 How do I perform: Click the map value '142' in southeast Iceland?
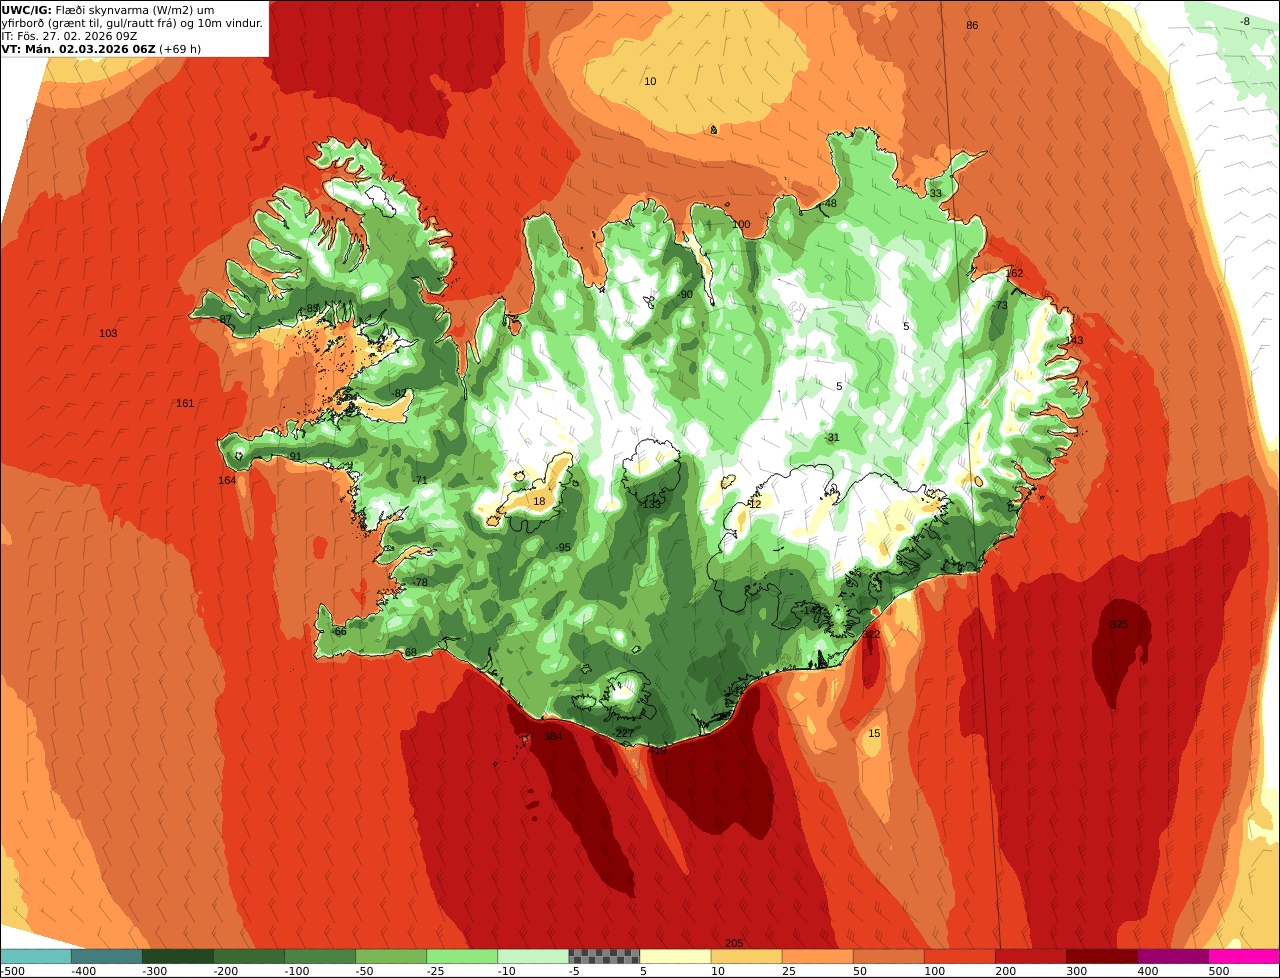(x=812, y=609)
